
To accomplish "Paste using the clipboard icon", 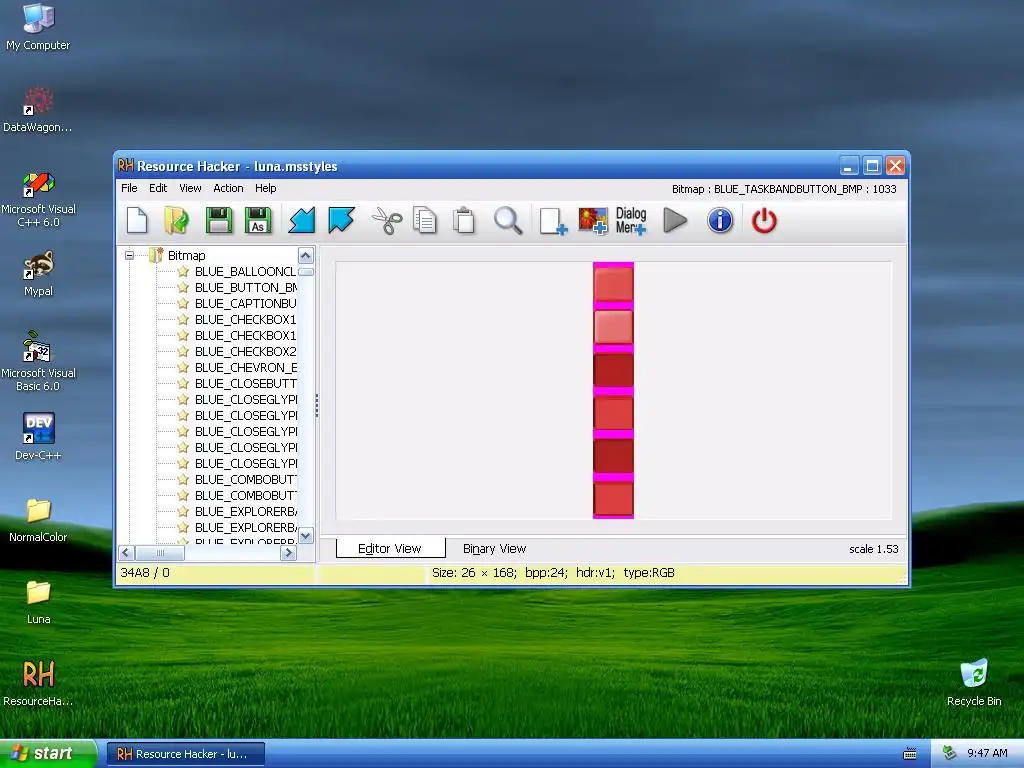I will (464, 221).
